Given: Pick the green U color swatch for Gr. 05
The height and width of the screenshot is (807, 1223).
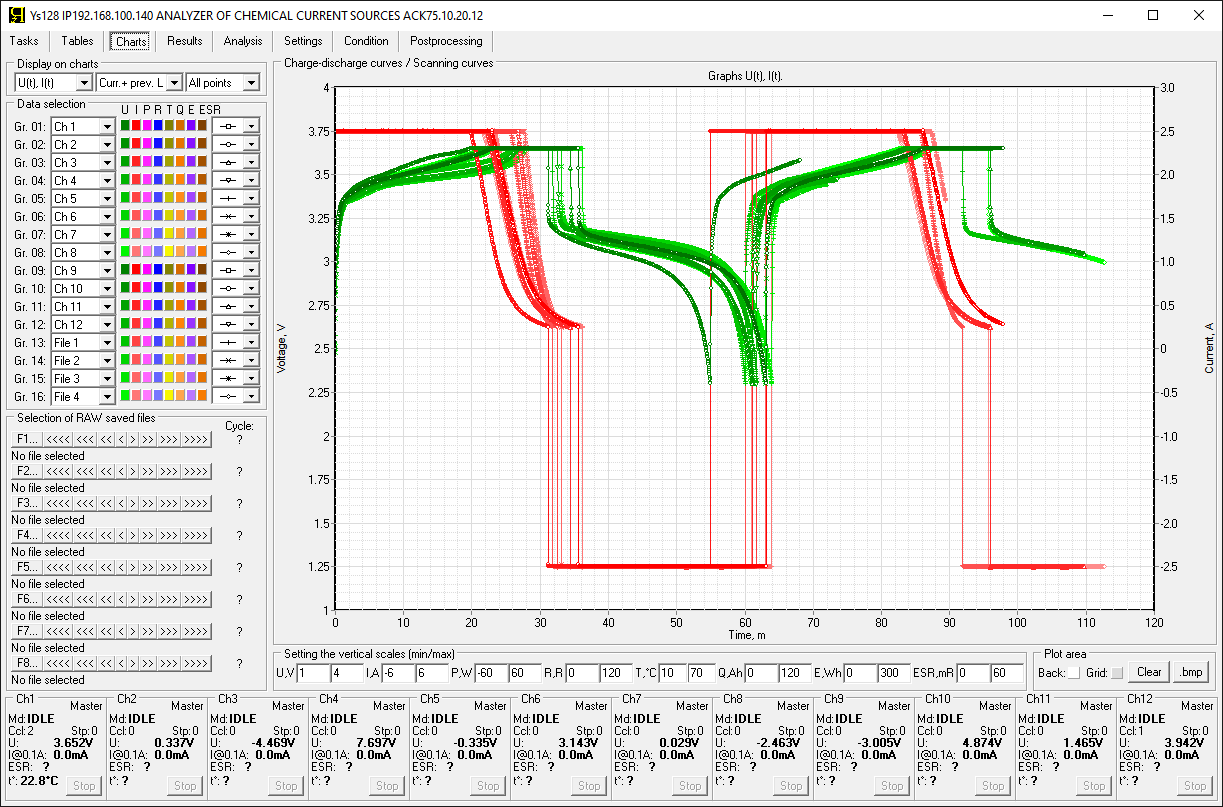Looking at the screenshot, I should pyautogui.click(x=125, y=198).
